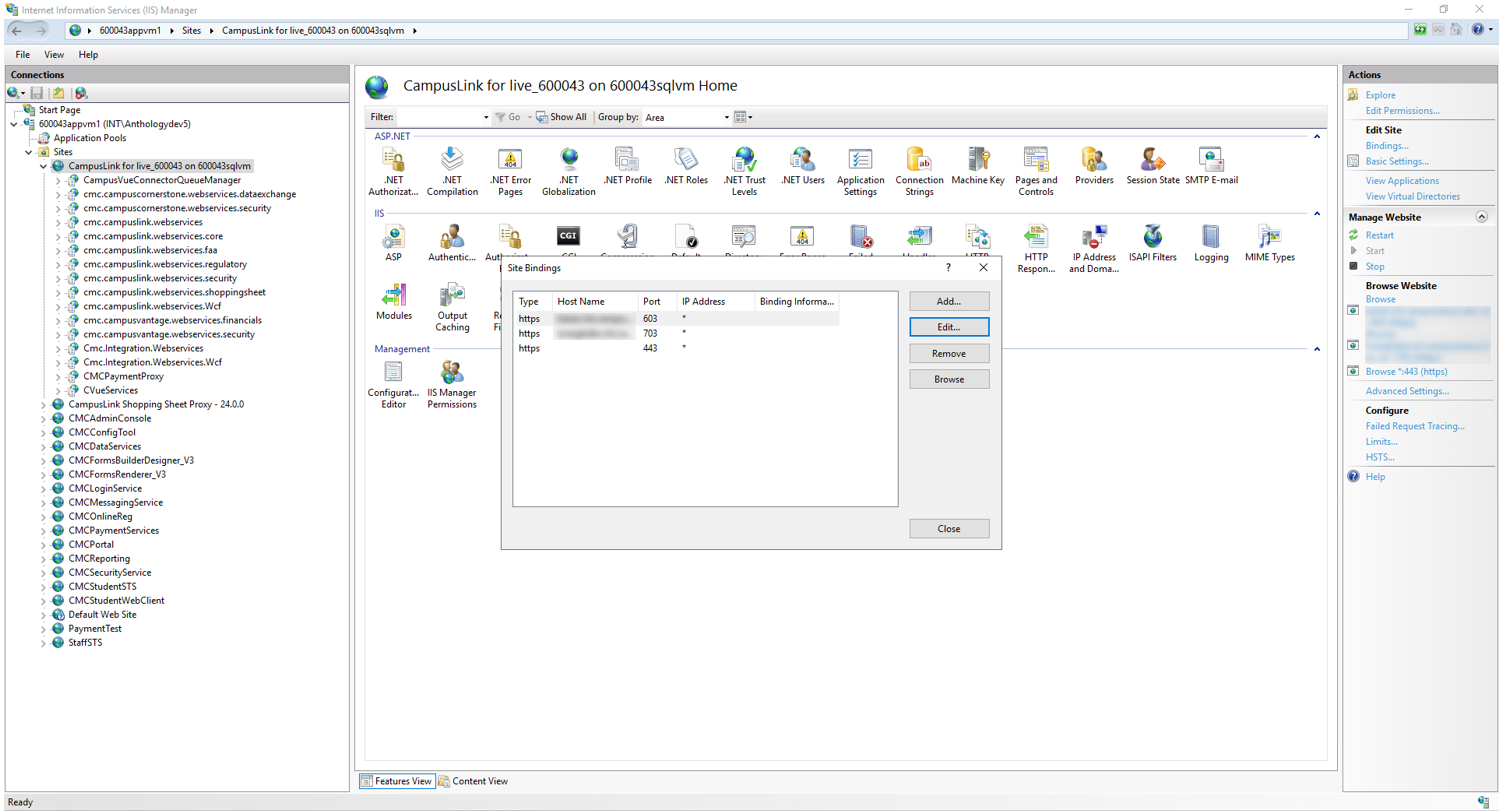This screenshot has width=1505, height=811.
Task: Open the SMTP E-mail feature
Action: (1211, 166)
